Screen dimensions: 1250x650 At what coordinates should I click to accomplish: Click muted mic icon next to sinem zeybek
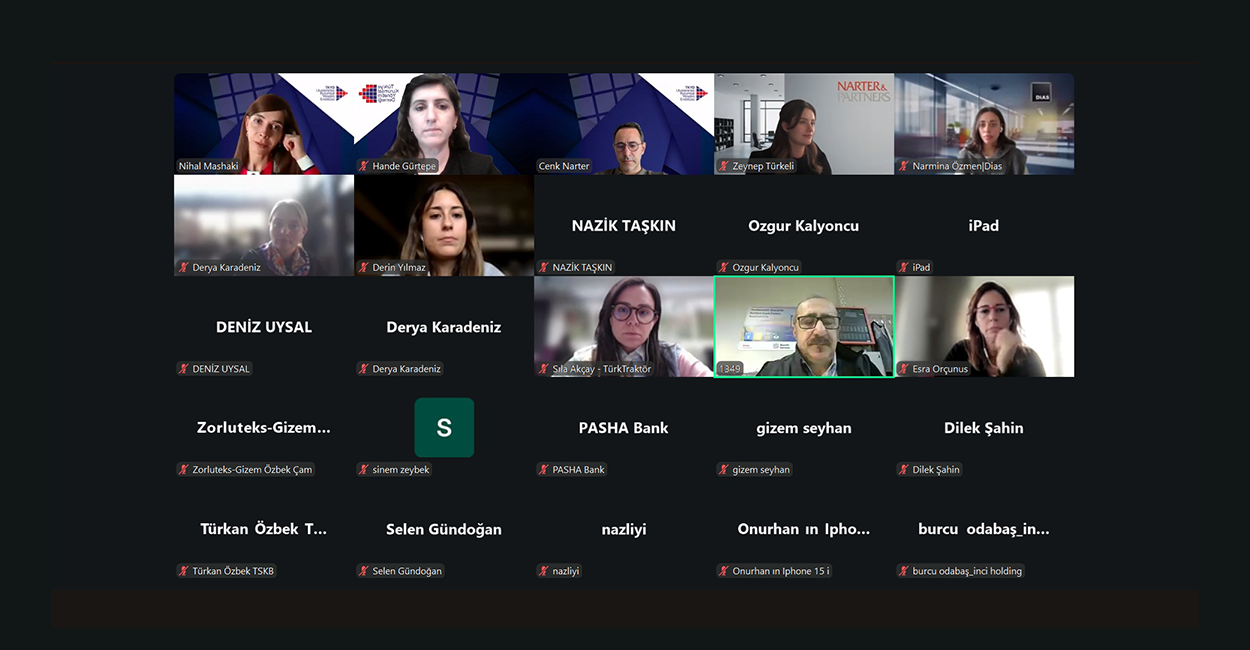[364, 469]
